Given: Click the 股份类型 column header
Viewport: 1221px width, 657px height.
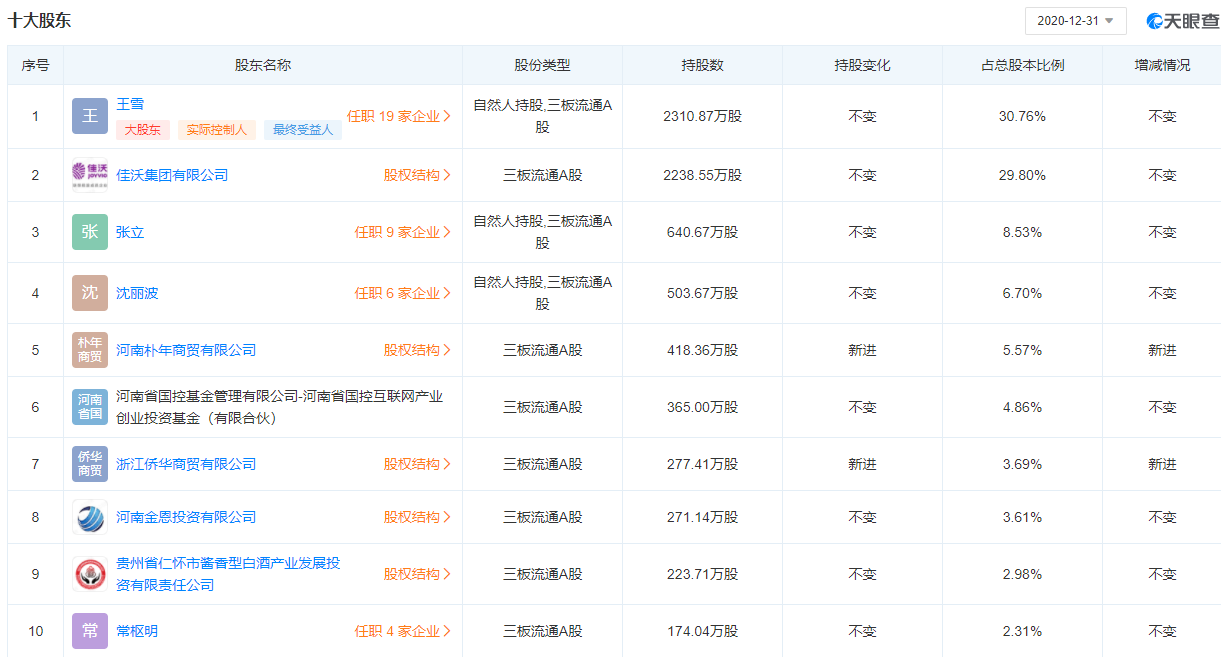Looking at the screenshot, I should coord(542,65).
